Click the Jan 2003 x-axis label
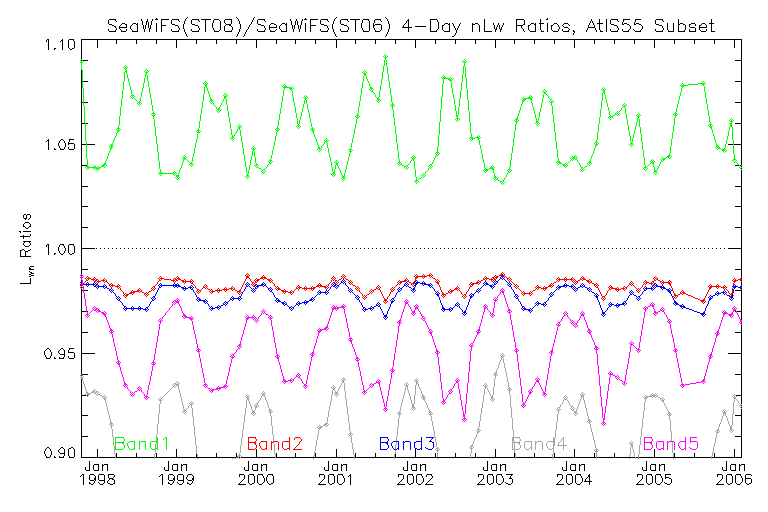The height and width of the screenshot is (512, 768). click(x=495, y=473)
